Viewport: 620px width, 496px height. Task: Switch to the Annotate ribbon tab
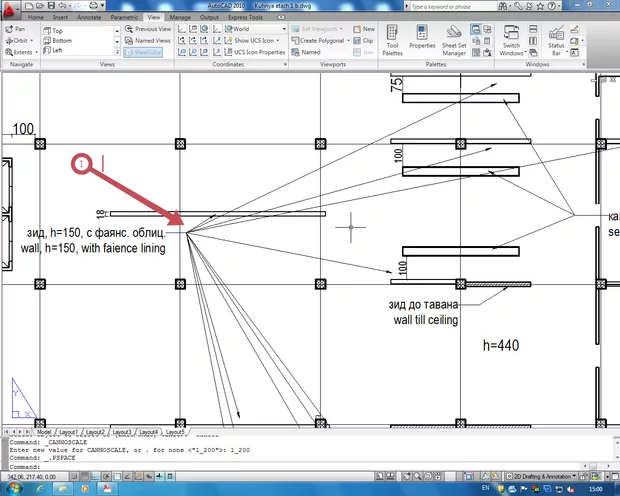[x=89, y=18]
